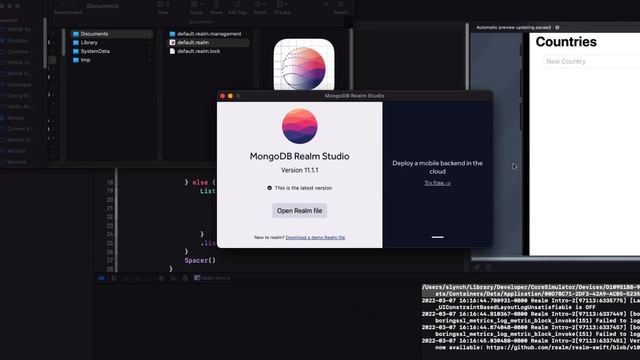Expand the SystemData folder chevron in Finder
The image size is (640, 360).
click(150, 51)
